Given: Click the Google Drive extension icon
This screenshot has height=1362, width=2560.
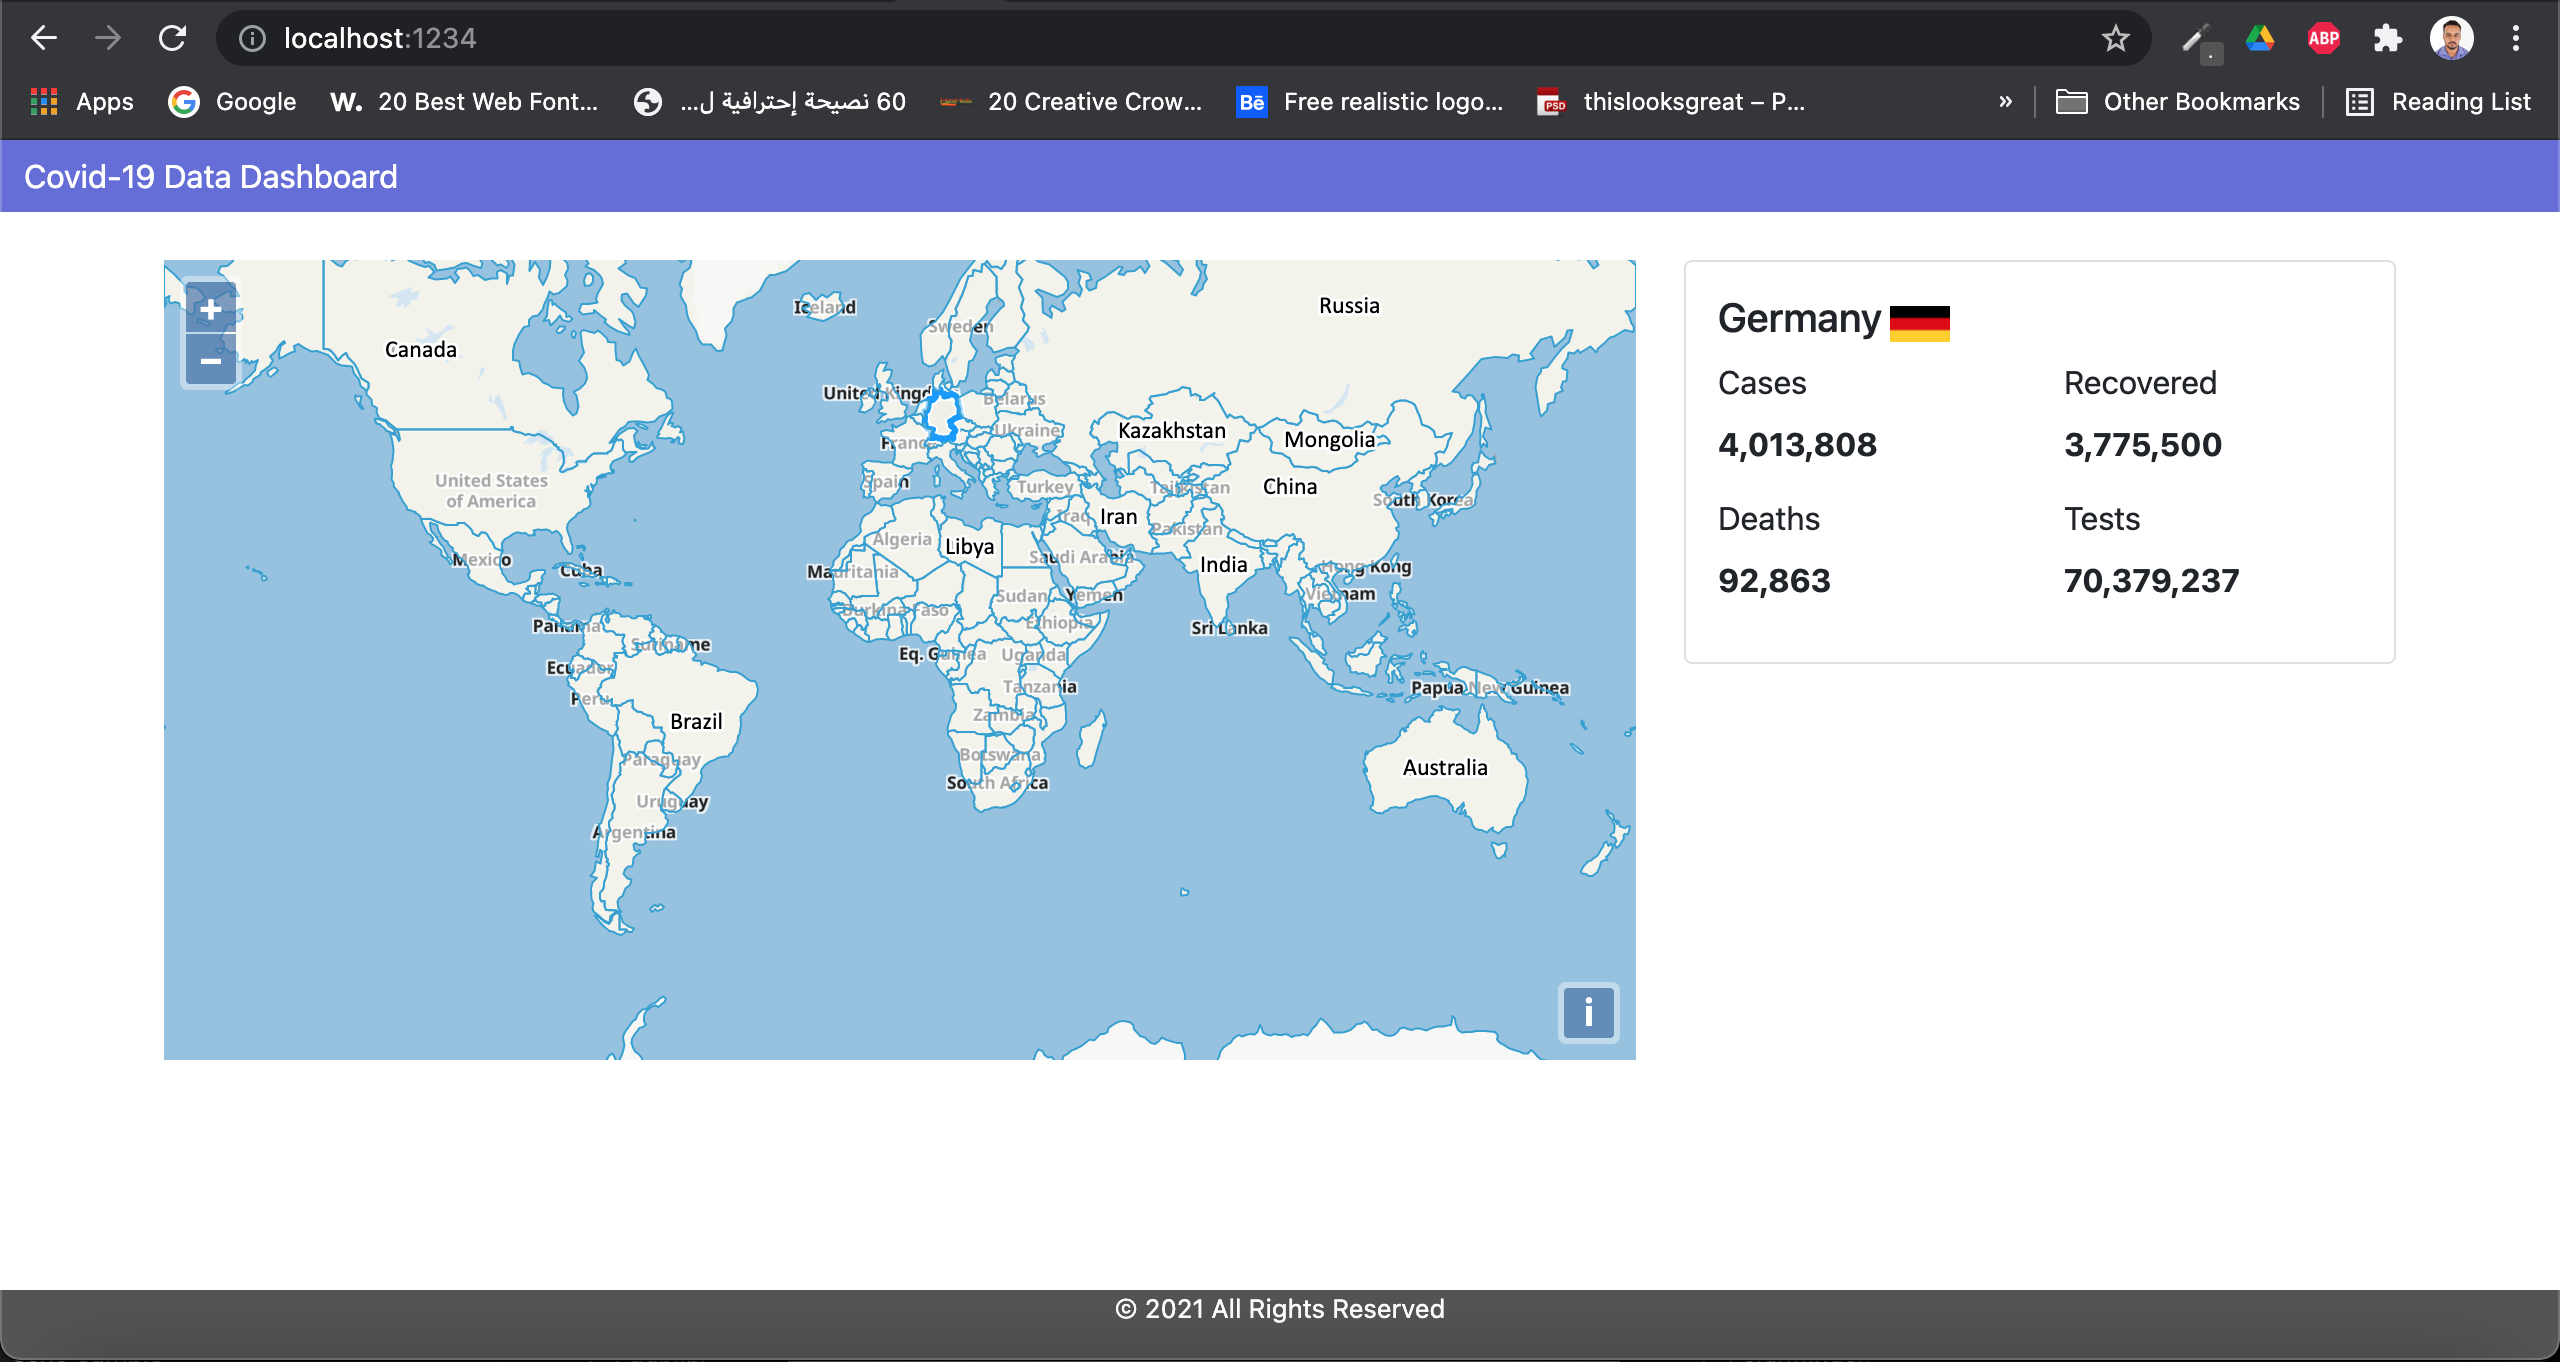Looking at the screenshot, I should (x=2260, y=39).
